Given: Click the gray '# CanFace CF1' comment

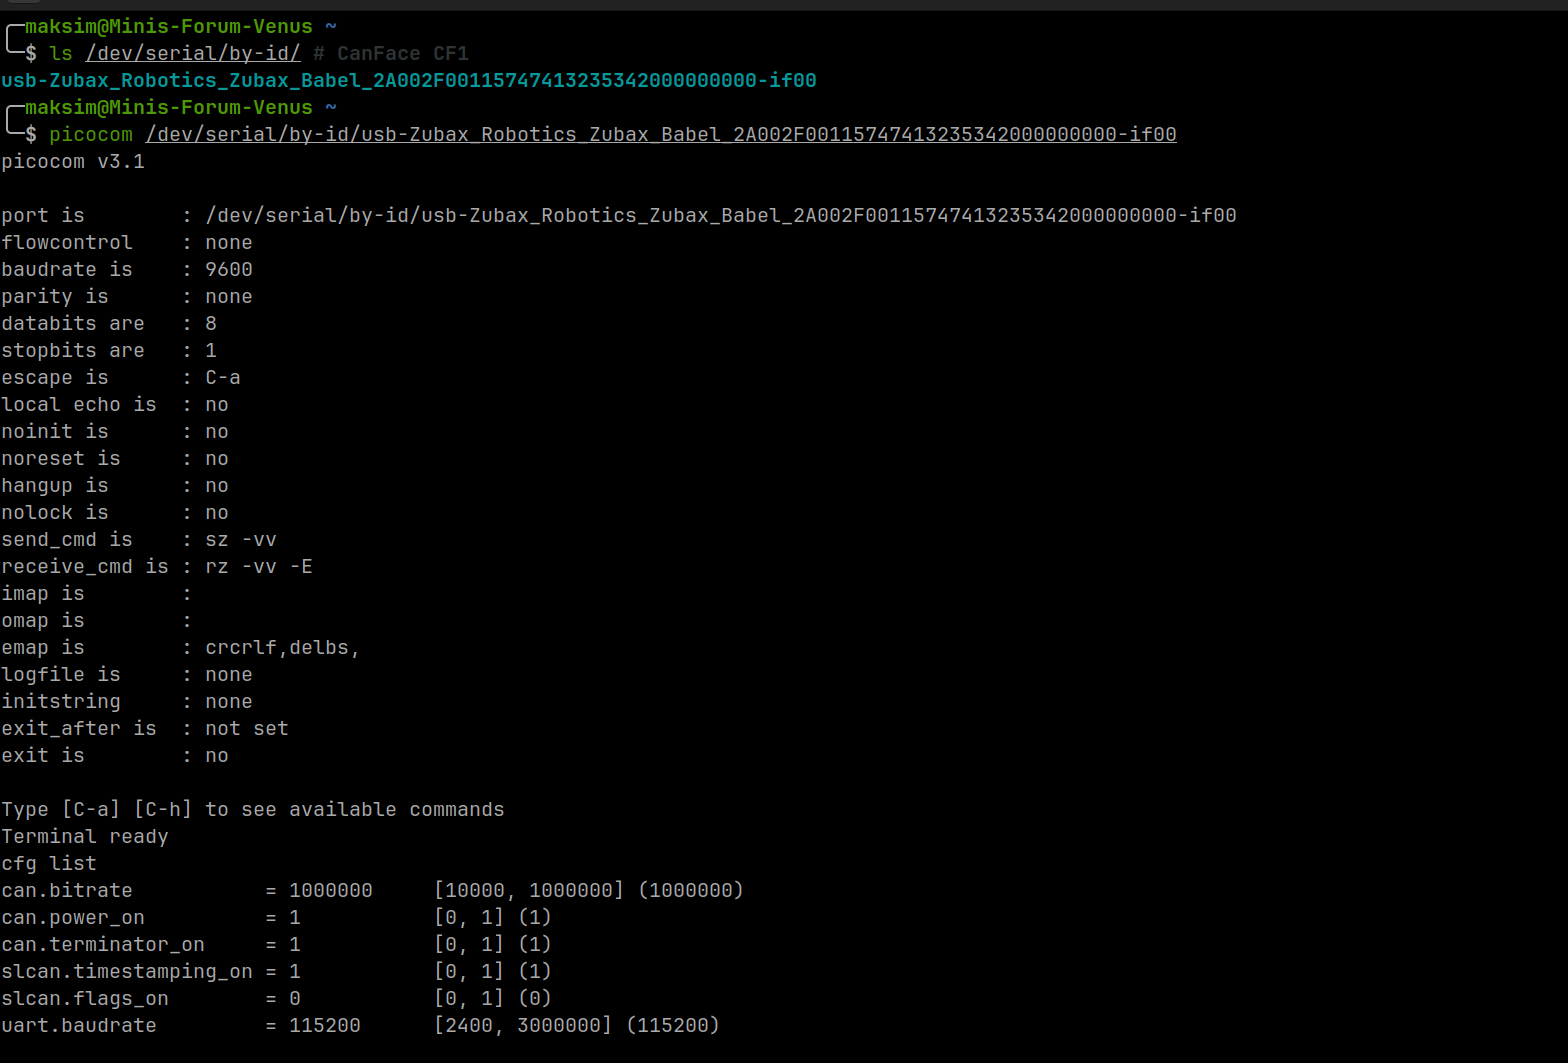Looking at the screenshot, I should coord(391,53).
